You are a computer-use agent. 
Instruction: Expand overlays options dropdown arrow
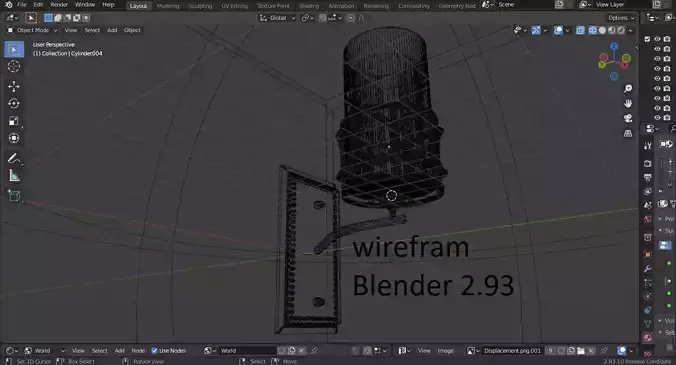tap(567, 30)
